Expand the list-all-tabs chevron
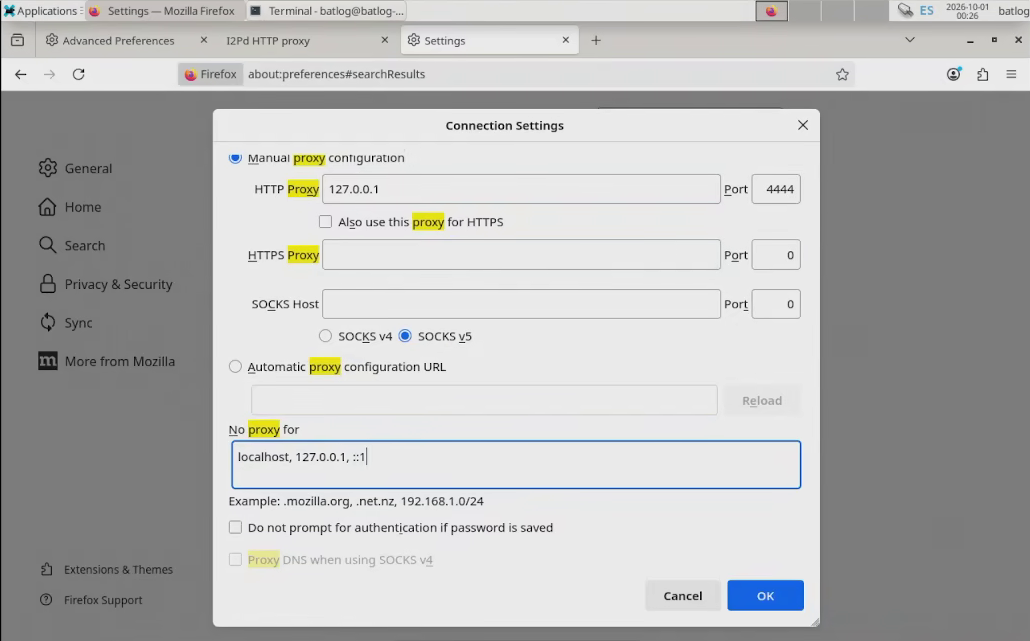The image size is (1030, 641). pyautogui.click(x=910, y=40)
